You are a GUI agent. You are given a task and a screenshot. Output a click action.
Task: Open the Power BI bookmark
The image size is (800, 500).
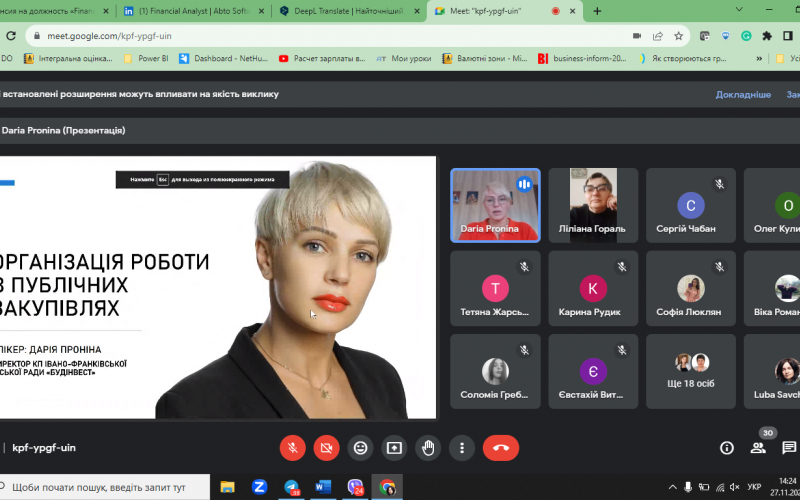tap(146, 59)
